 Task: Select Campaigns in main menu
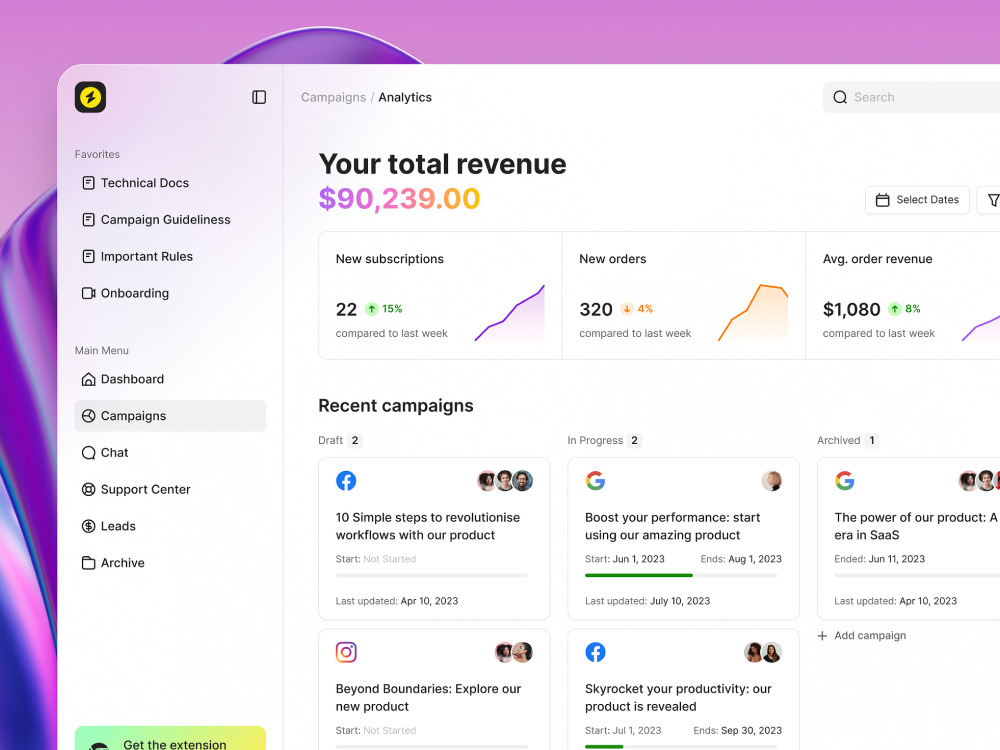[170, 416]
